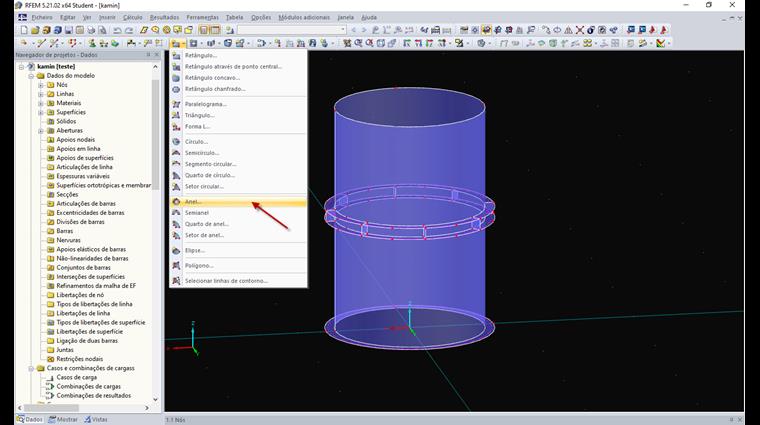Image resolution: width=760 pixels, height=425 pixels.
Task: Choose Setor circular... entry
Action: click(238, 186)
